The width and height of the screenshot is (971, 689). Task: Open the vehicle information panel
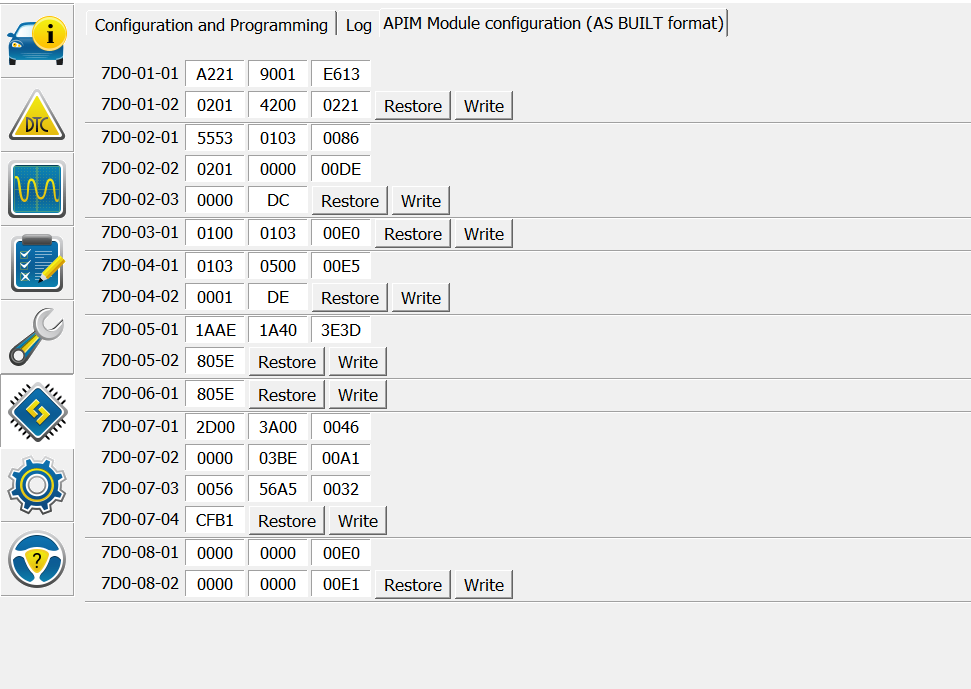tap(36, 39)
